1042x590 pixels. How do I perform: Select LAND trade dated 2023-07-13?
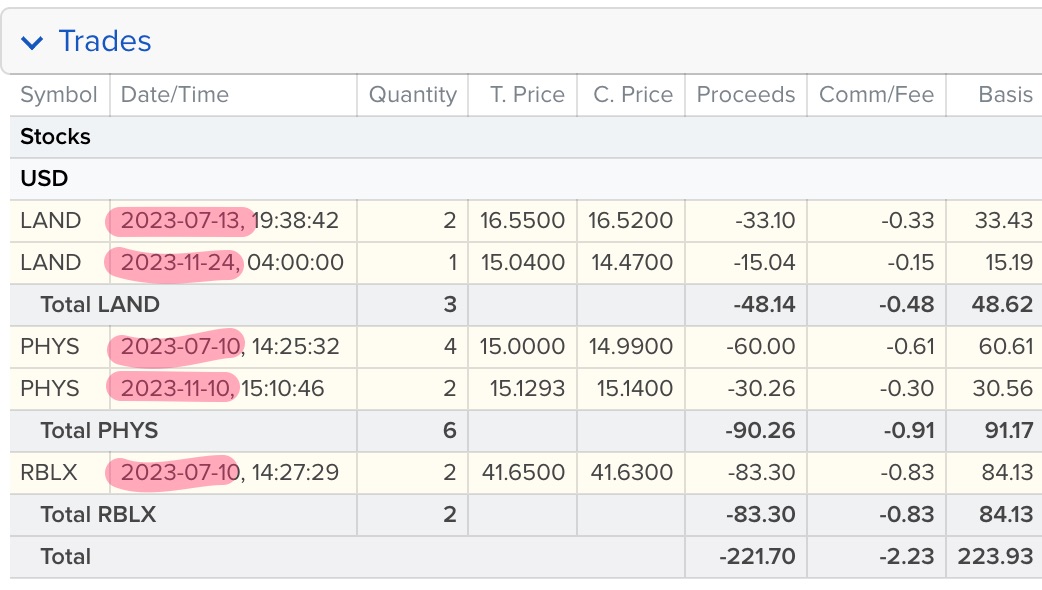point(526,221)
